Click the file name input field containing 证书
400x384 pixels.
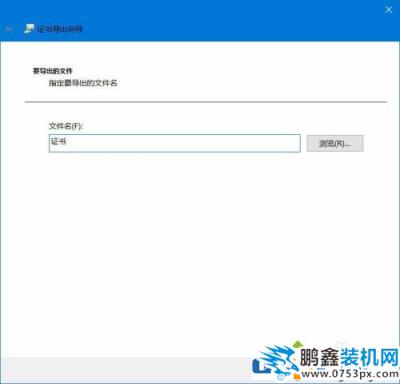tap(175, 143)
